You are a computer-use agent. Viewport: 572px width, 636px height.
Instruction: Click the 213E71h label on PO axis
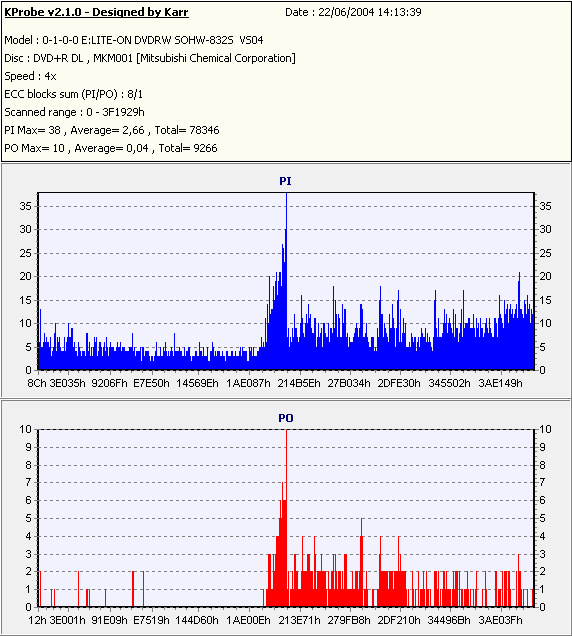pyautogui.click(x=299, y=620)
